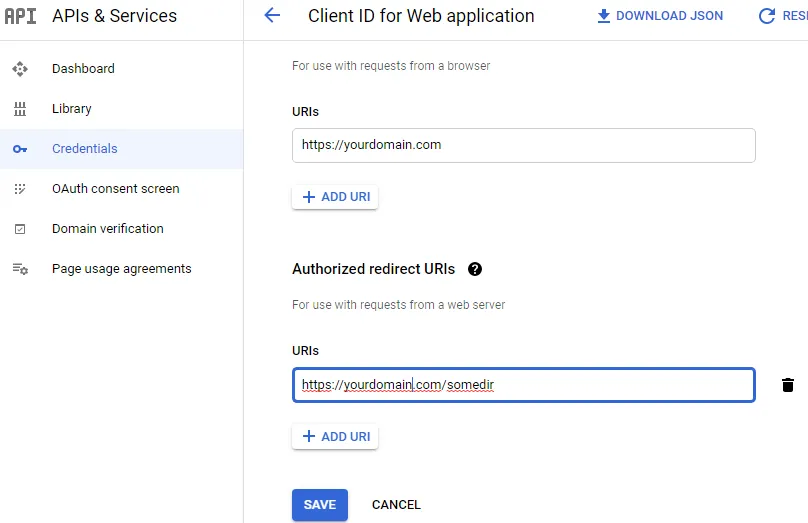This screenshot has width=808, height=523.
Task: Open help for Authorized redirect URIs
Action: coord(475,269)
